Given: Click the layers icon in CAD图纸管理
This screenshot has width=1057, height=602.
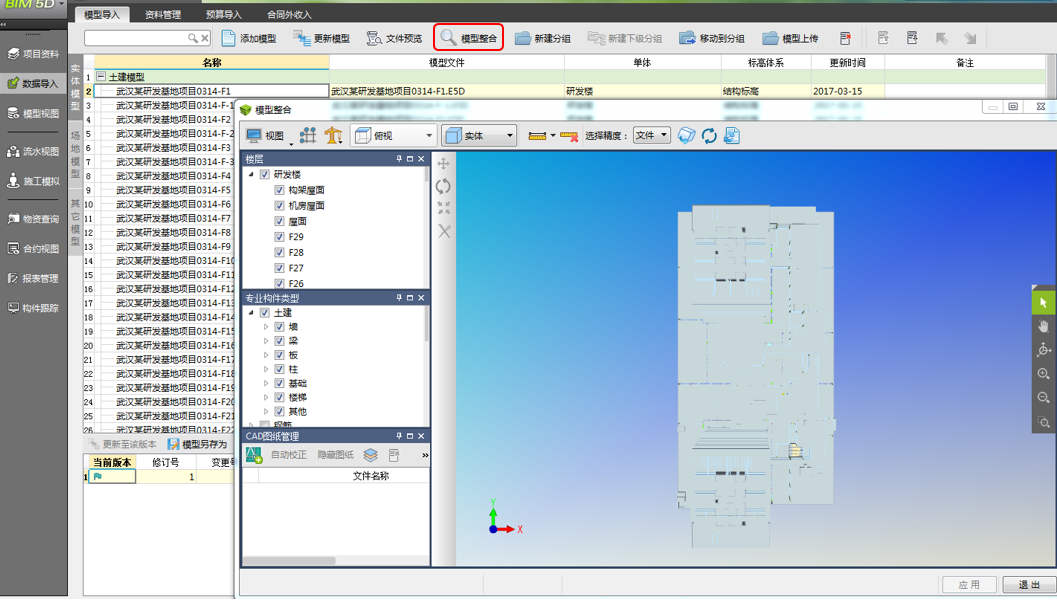Looking at the screenshot, I should coord(370,455).
